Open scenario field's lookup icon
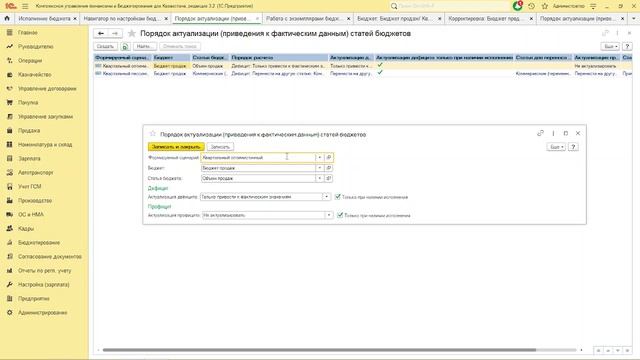The image size is (640, 360). click(x=329, y=158)
